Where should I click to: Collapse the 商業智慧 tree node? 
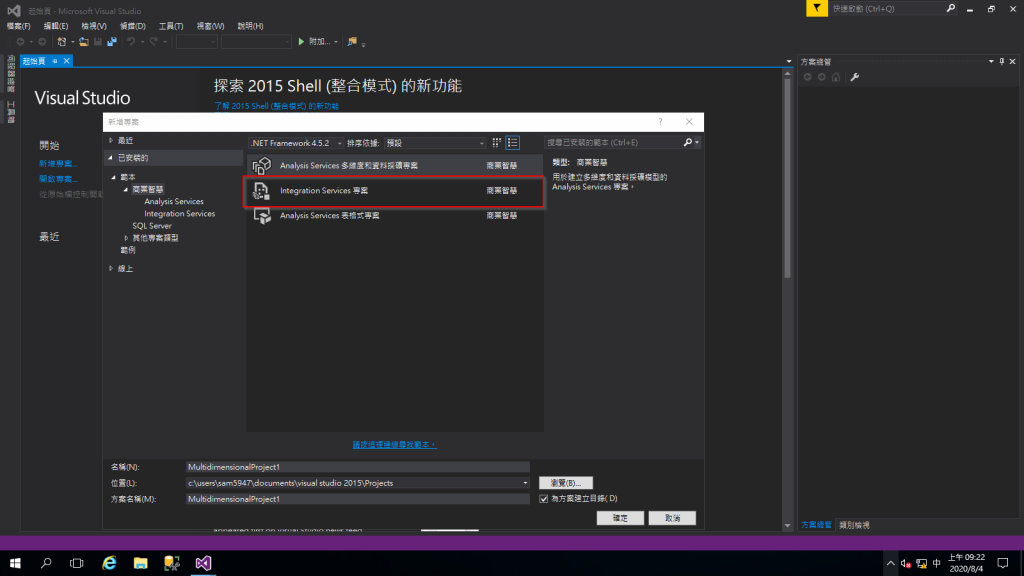click(x=126, y=189)
